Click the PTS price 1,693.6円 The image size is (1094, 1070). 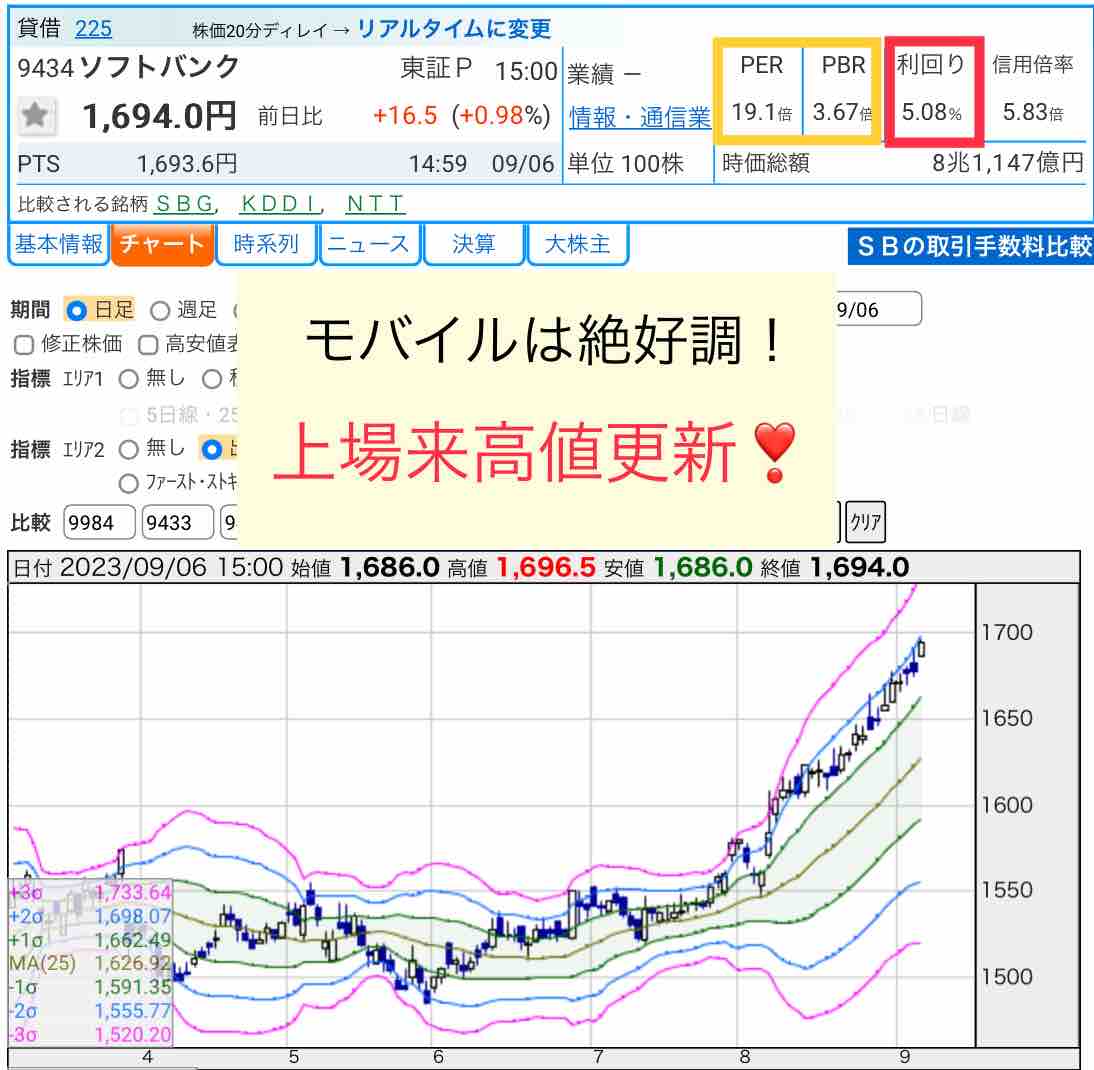187,164
